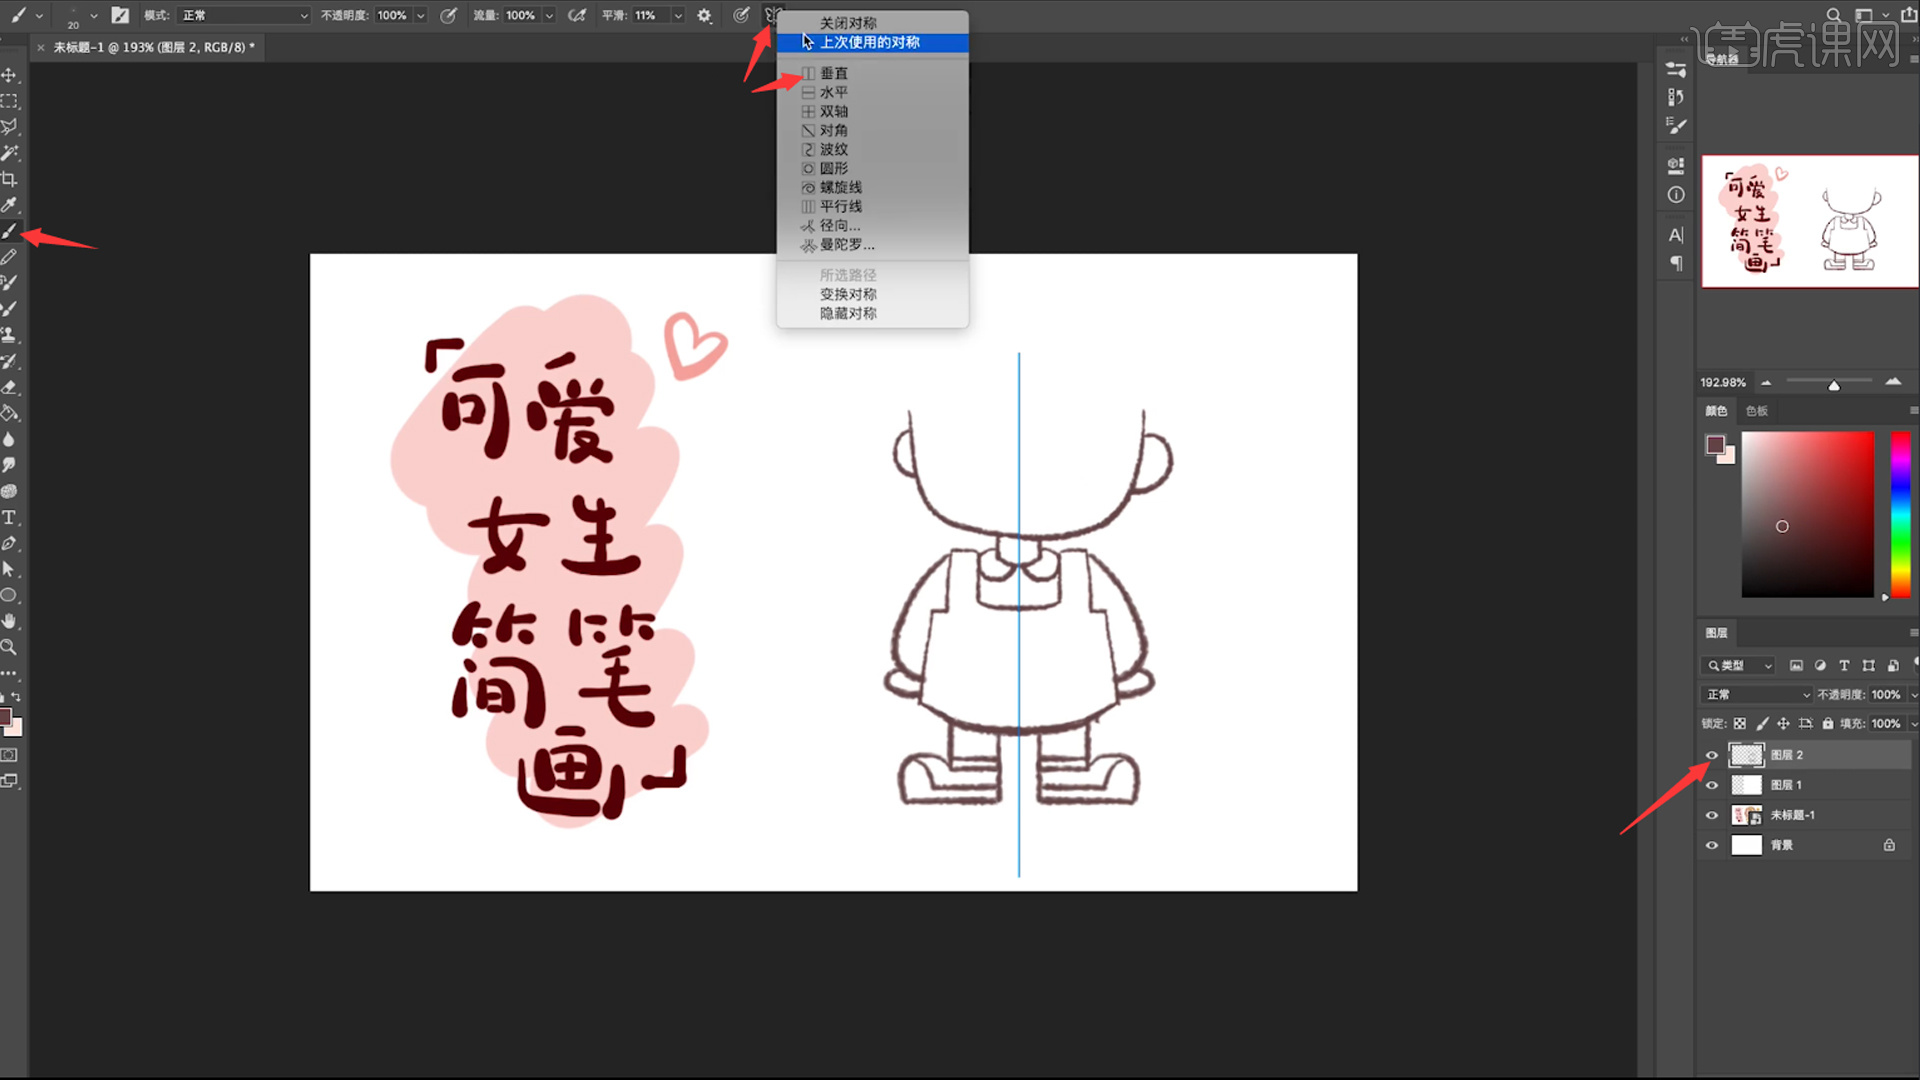Expand the 流量 flow dropdown
This screenshot has width=1920, height=1080.
549,15
